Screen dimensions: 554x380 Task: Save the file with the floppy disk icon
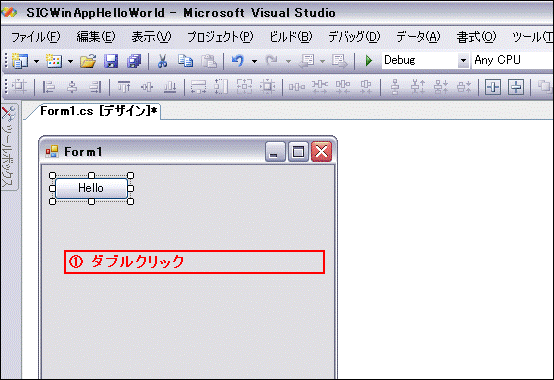coord(111,61)
